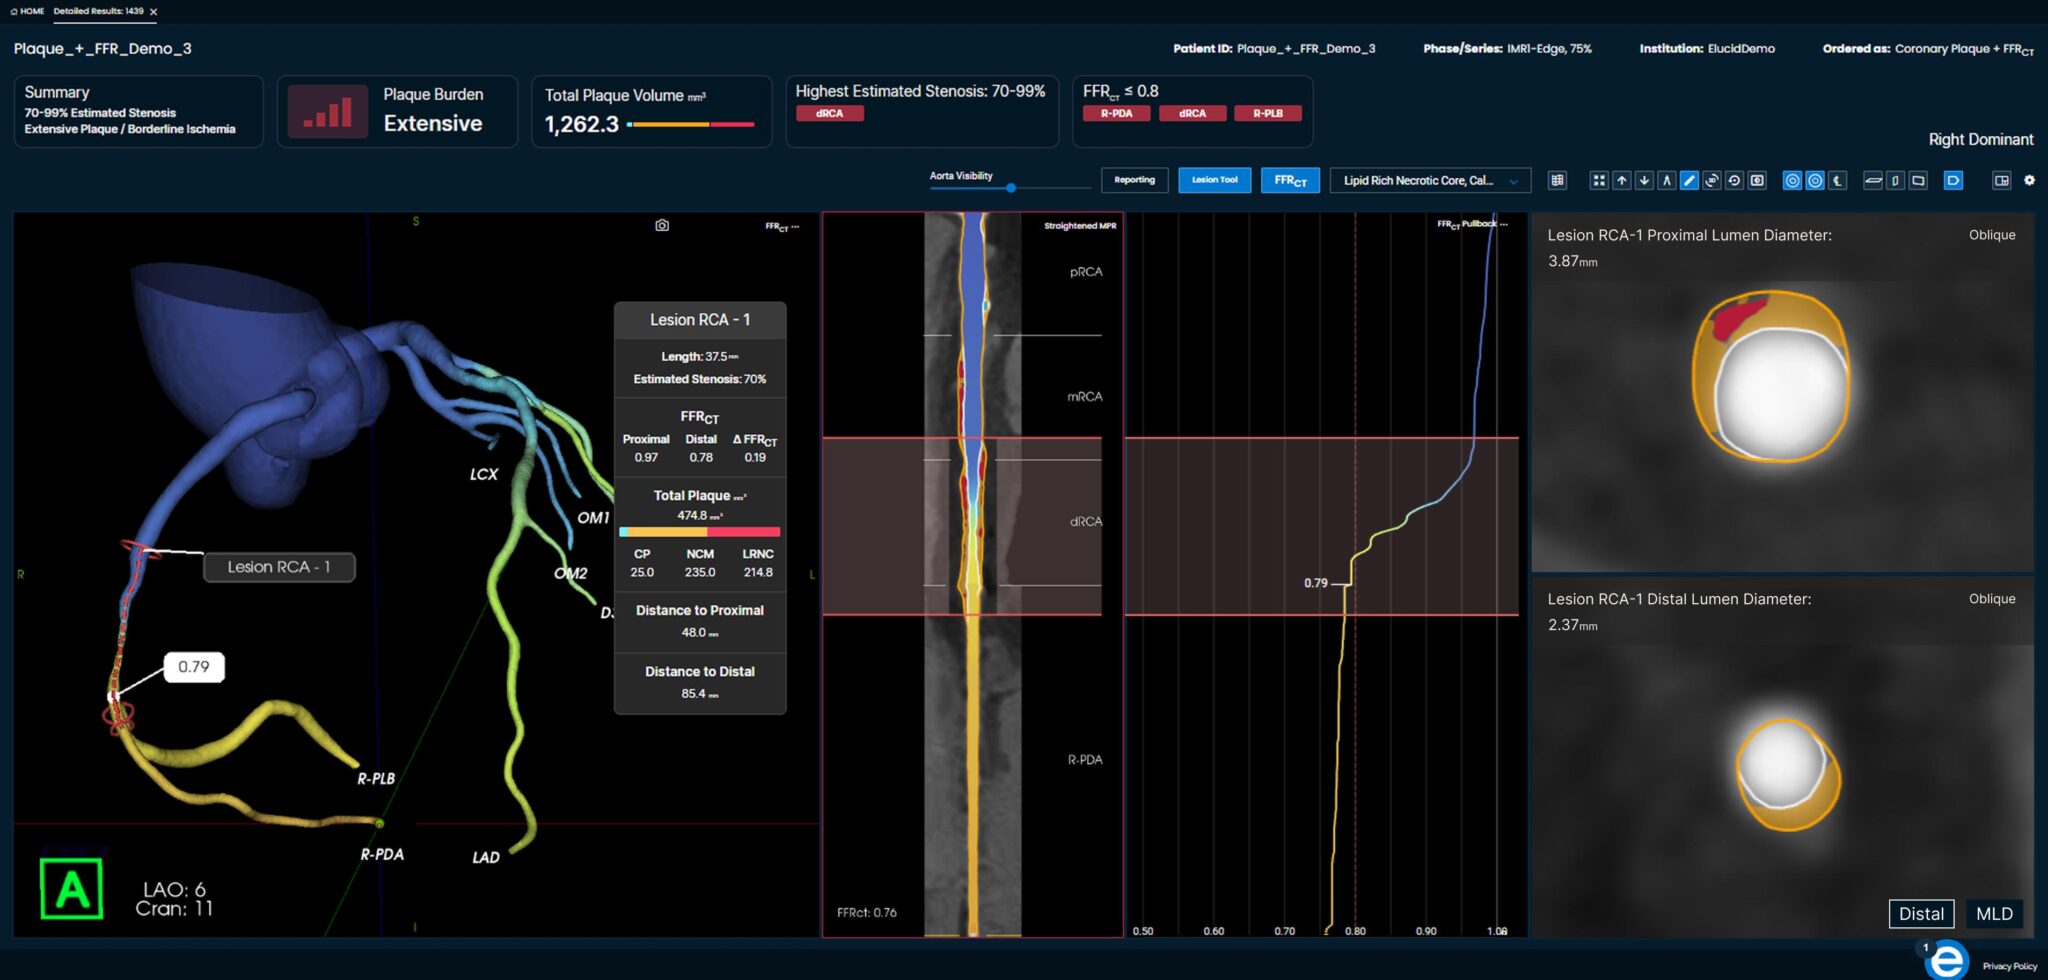Click the 3D rotate view icon

(x=1711, y=181)
